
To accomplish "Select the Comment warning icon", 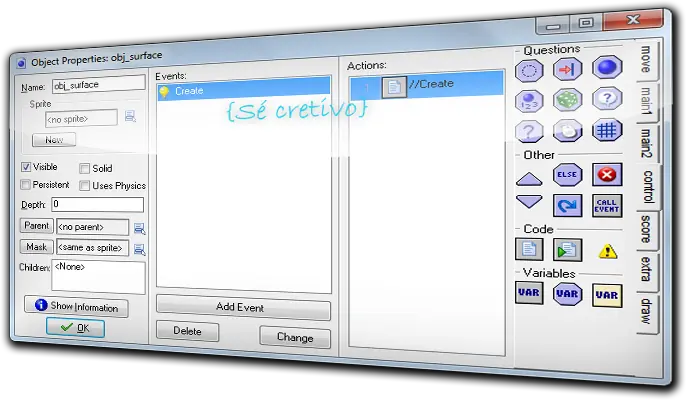I will tap(608, 251).
